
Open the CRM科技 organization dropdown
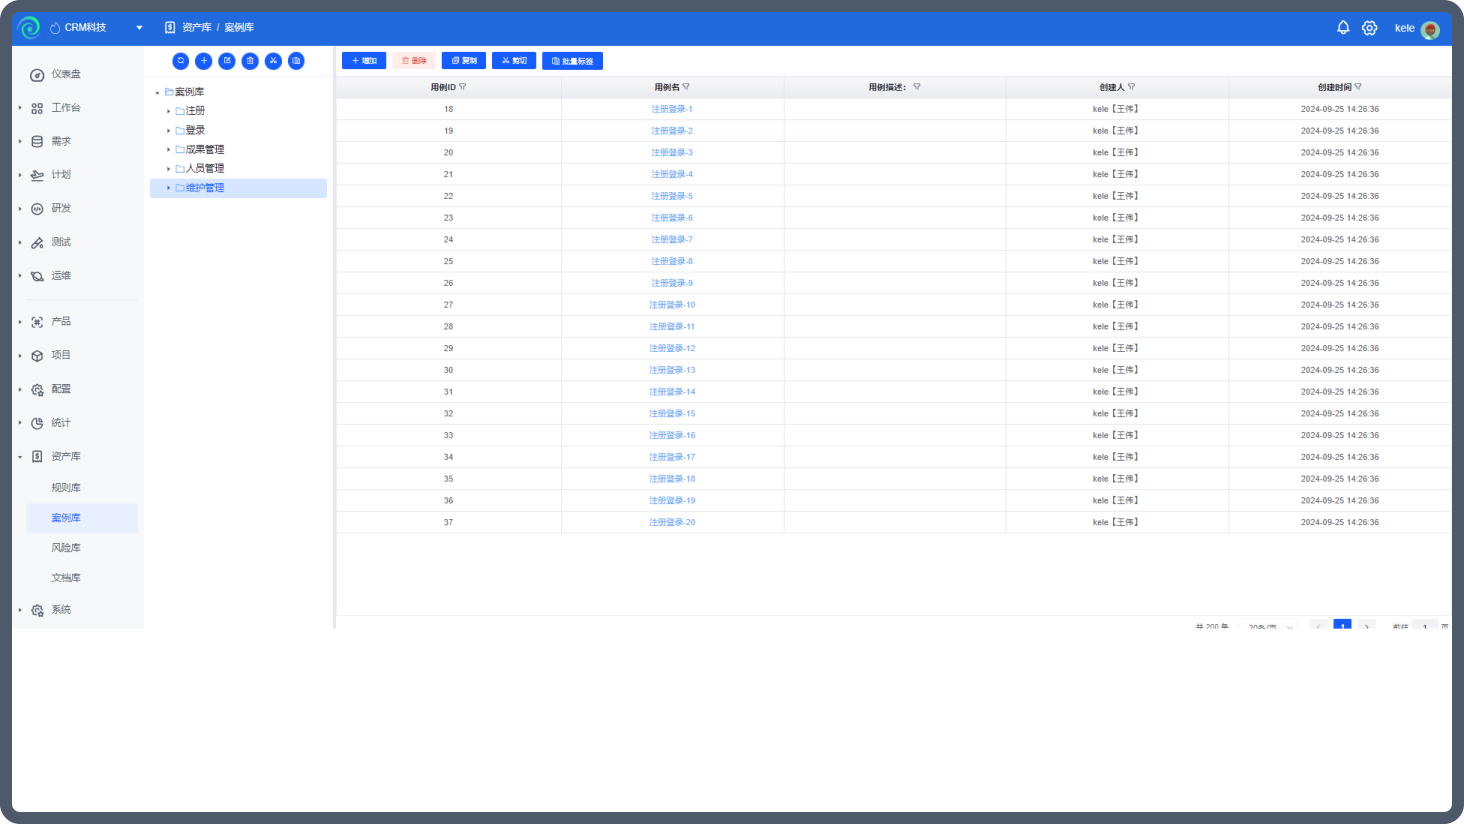139,28
